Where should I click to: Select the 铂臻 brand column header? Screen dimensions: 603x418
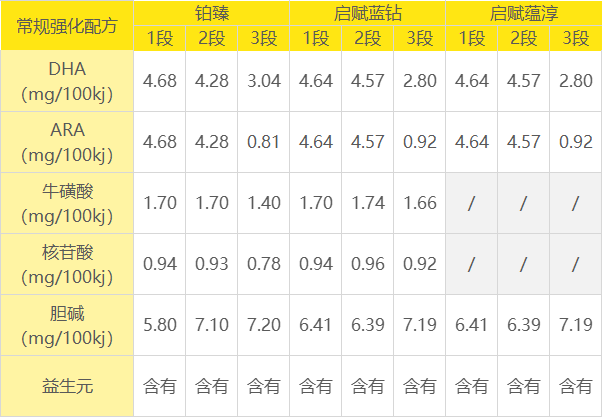(212, 14)
